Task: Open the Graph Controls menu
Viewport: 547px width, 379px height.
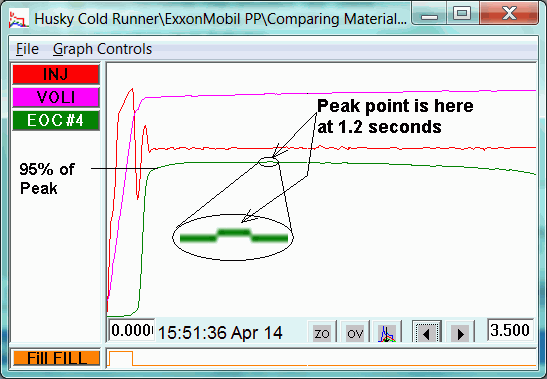Action: (102, 49)
